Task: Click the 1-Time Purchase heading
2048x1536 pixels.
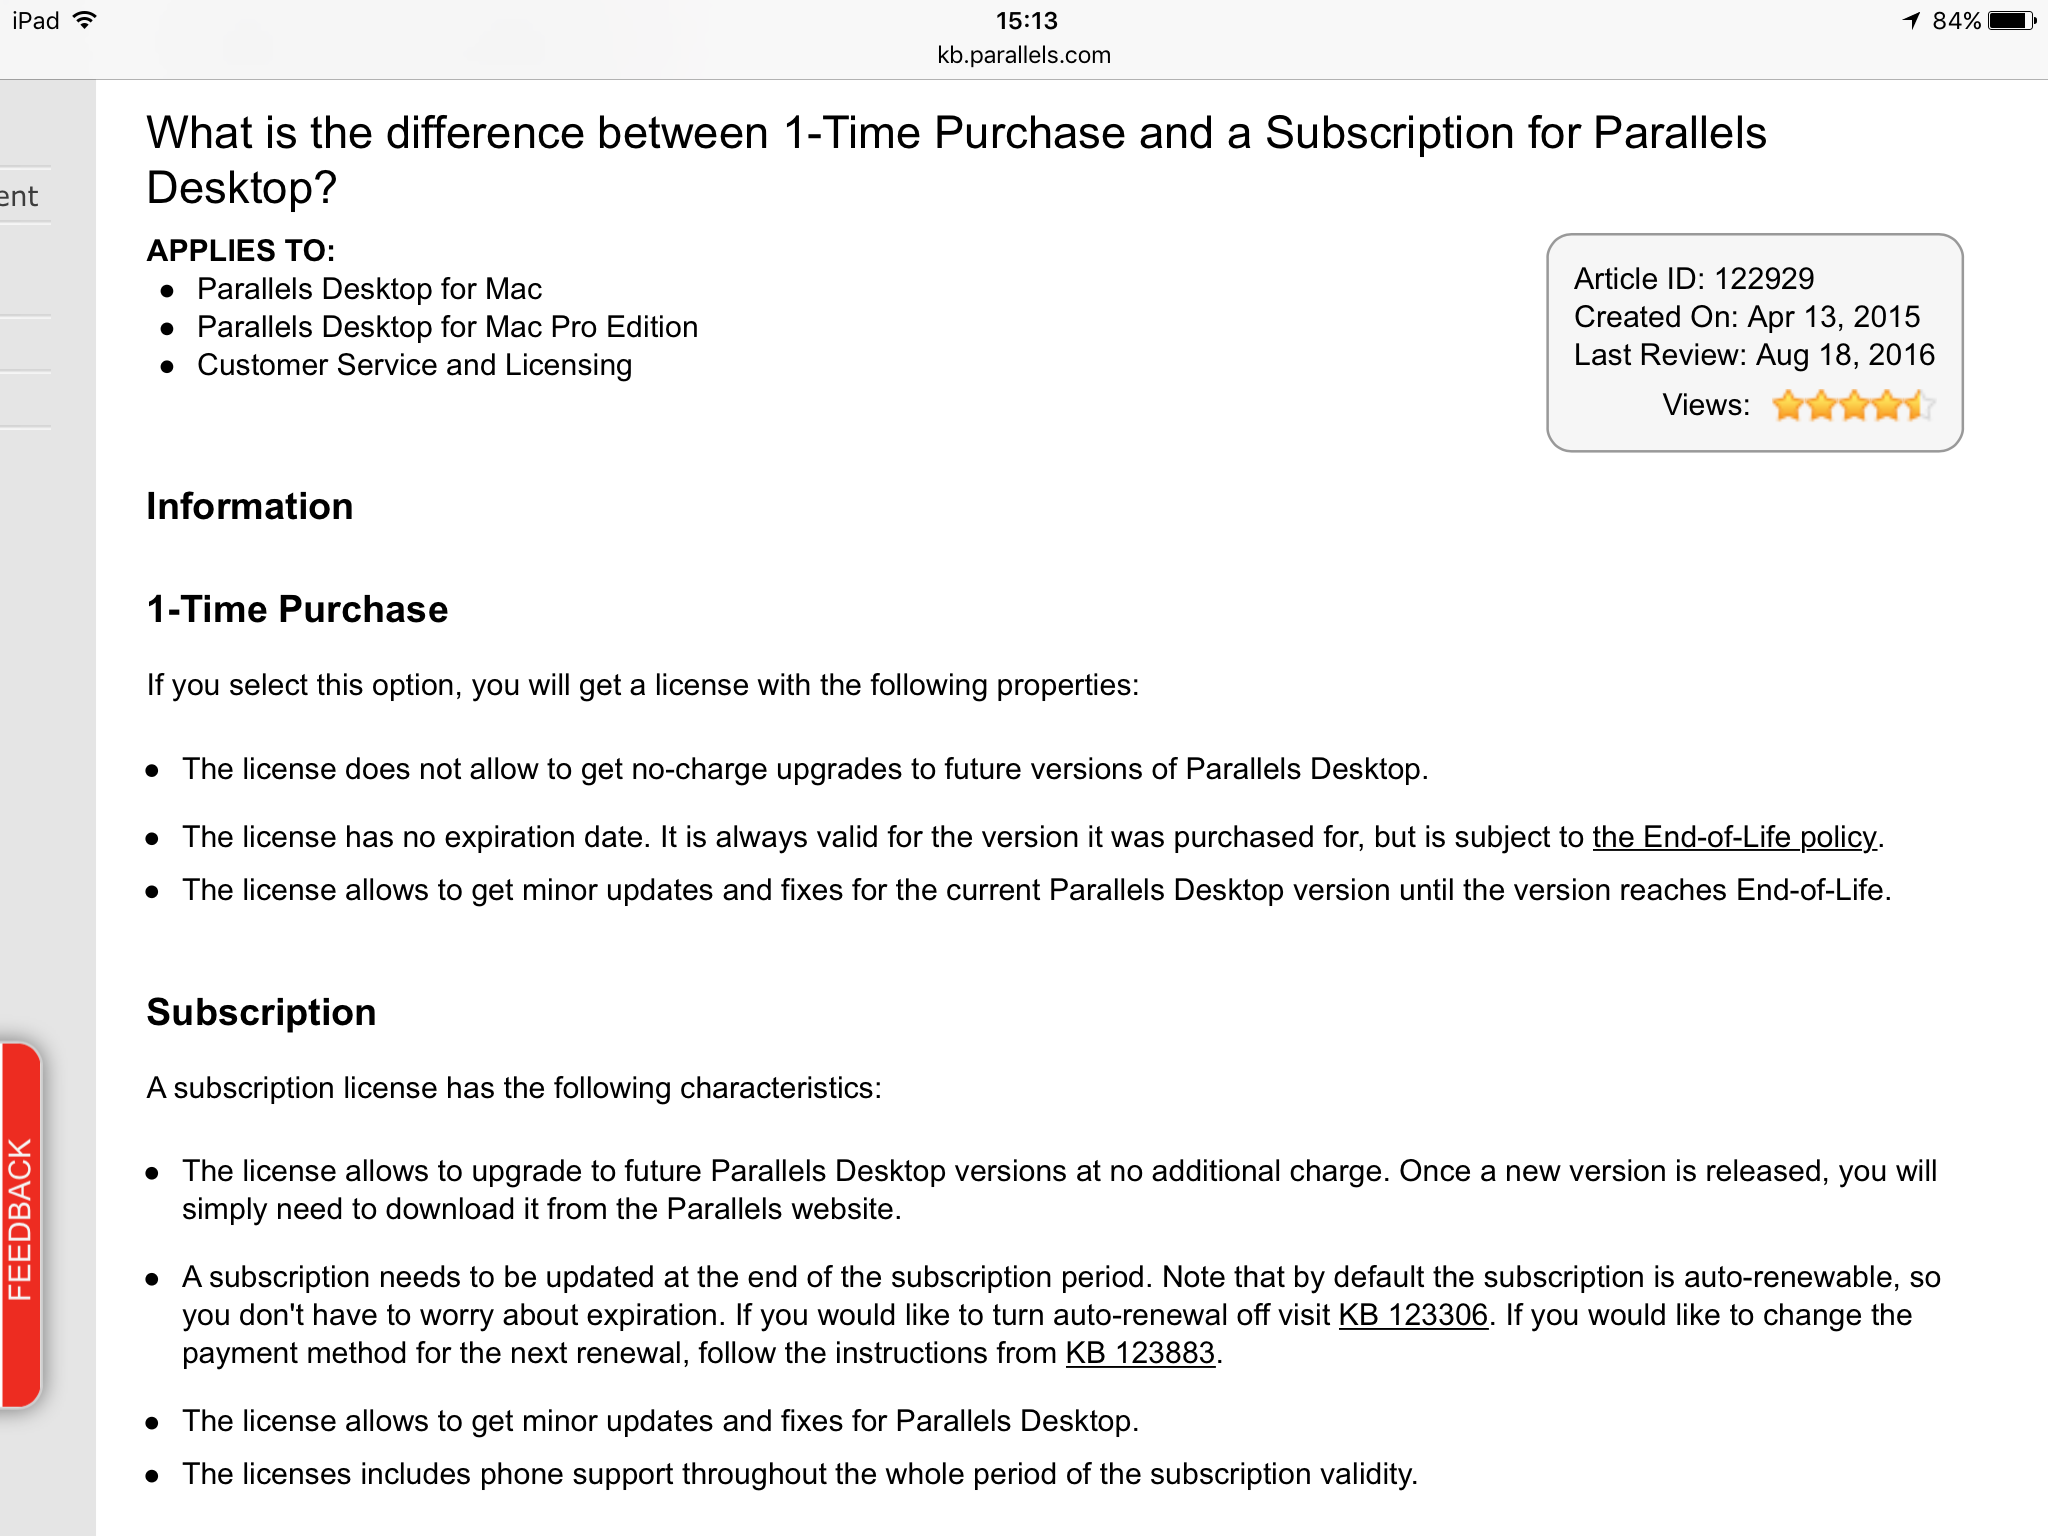Action: point(297,609)
